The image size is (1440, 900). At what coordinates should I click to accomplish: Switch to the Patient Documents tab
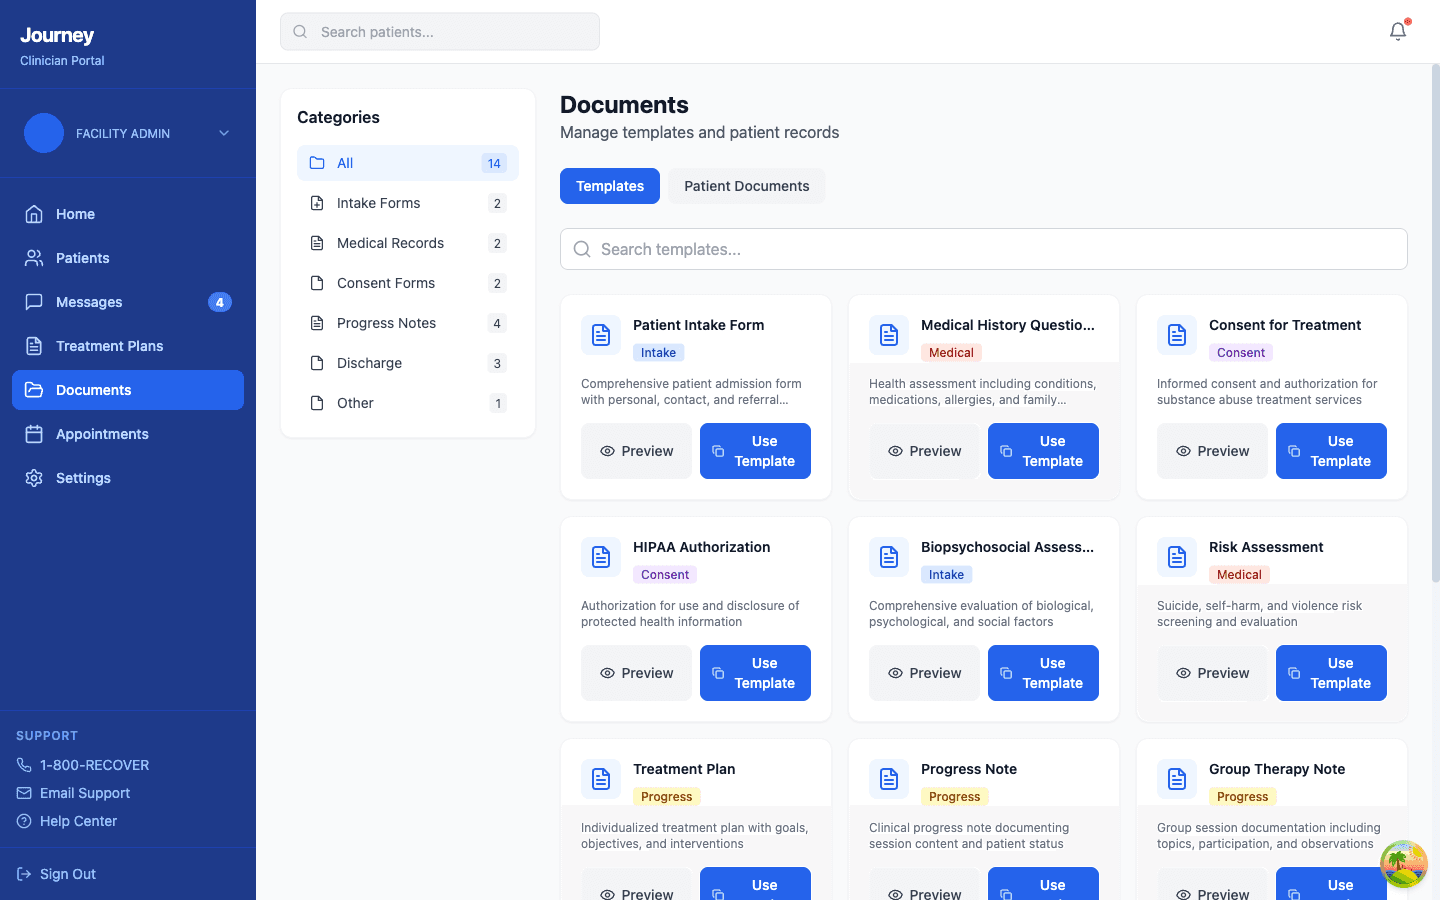click(x=745, y=186)
